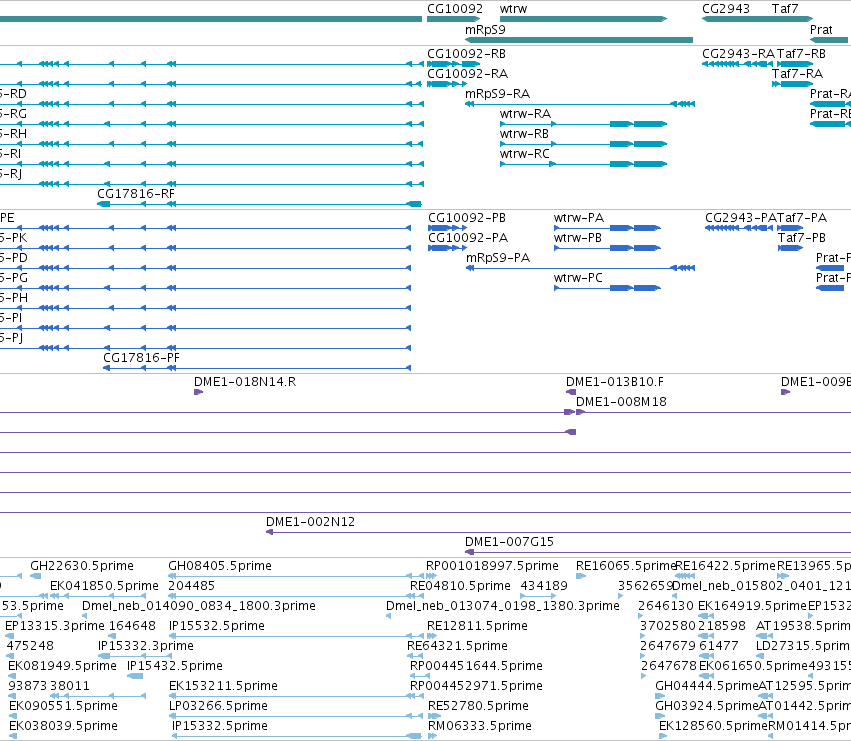Select the 475248 feature label
Screen dimensions: 851x741
point(30,646)
